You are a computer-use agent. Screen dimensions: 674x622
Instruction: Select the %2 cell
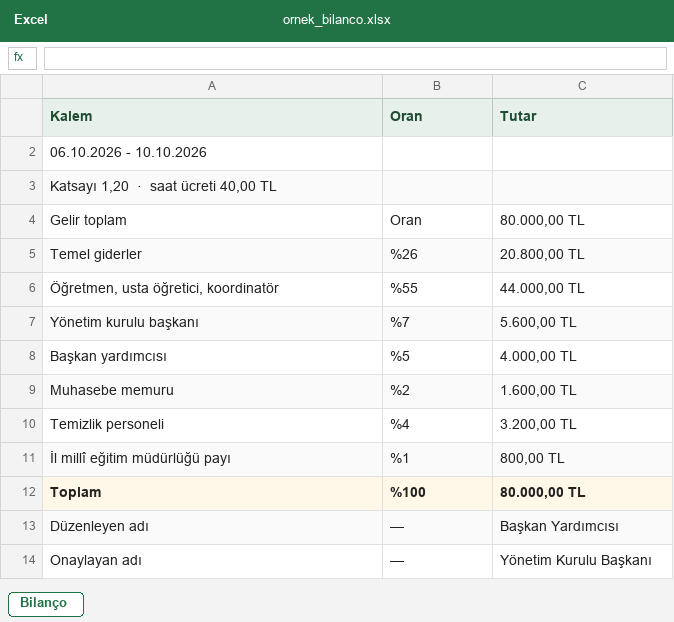point(437,391)
